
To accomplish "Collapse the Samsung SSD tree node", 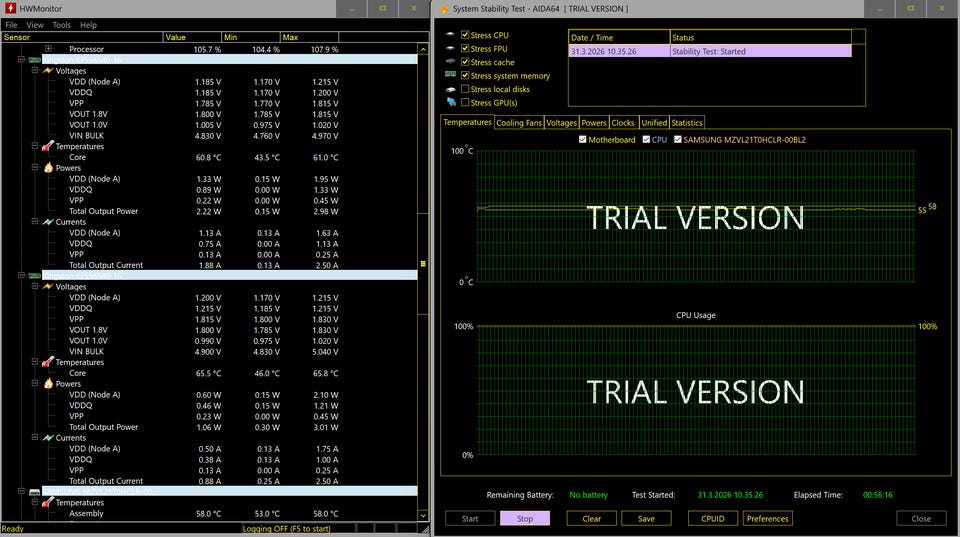I will point(21,492).
